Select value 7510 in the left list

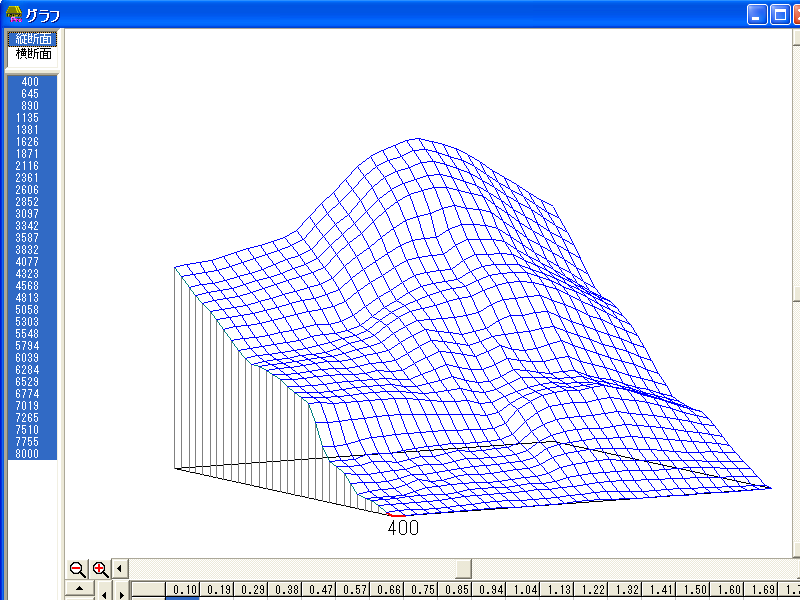(32, 430)
